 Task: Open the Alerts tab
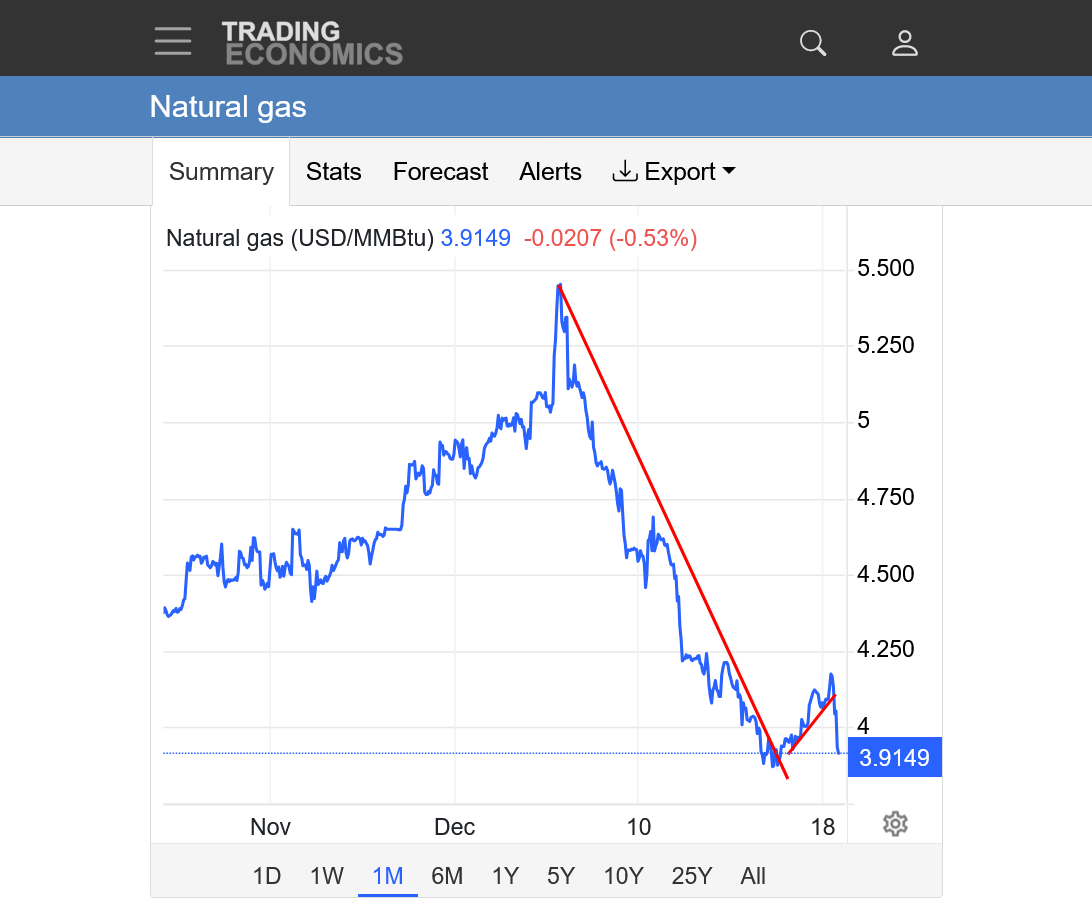(550, 172)
